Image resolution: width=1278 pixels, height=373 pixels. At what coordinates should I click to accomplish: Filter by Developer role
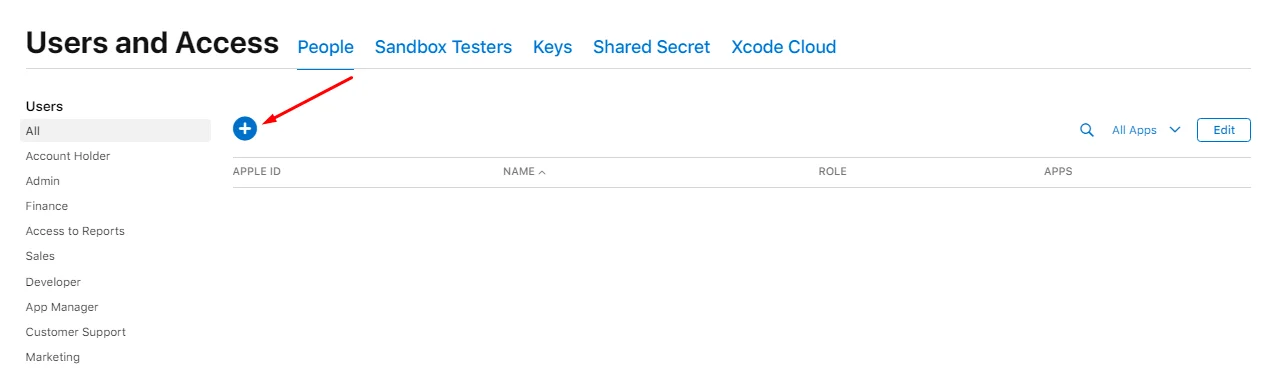(53, 282)
